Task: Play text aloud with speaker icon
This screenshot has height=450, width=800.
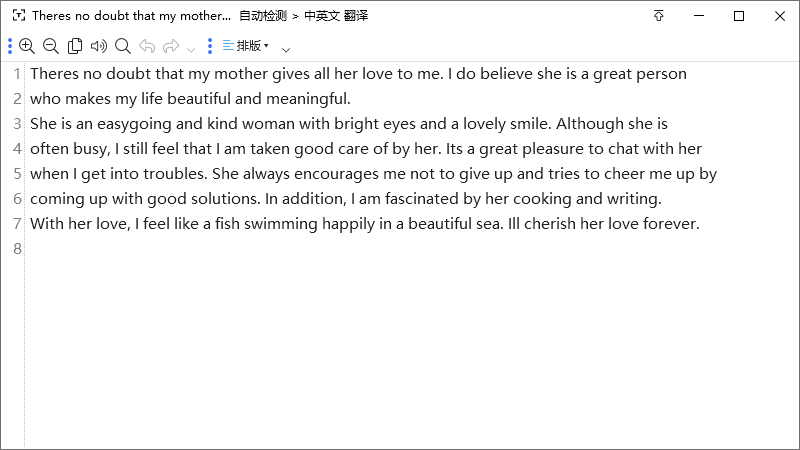Action: (99, 46)
